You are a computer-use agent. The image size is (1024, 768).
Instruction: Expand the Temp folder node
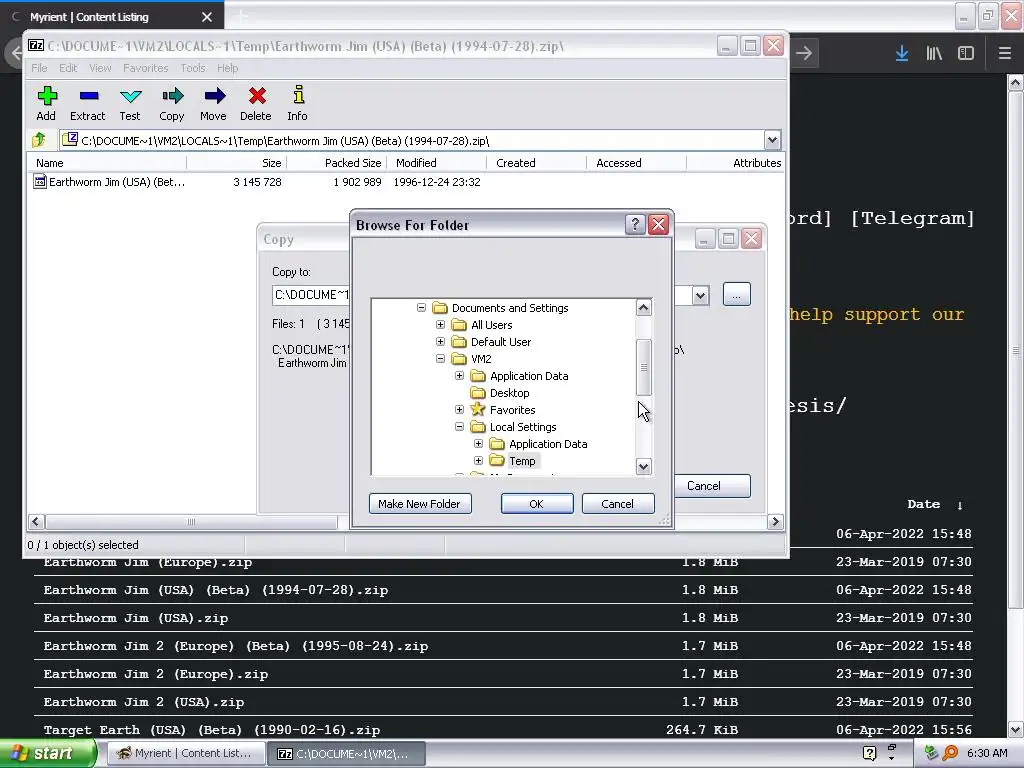click(478, 460)
